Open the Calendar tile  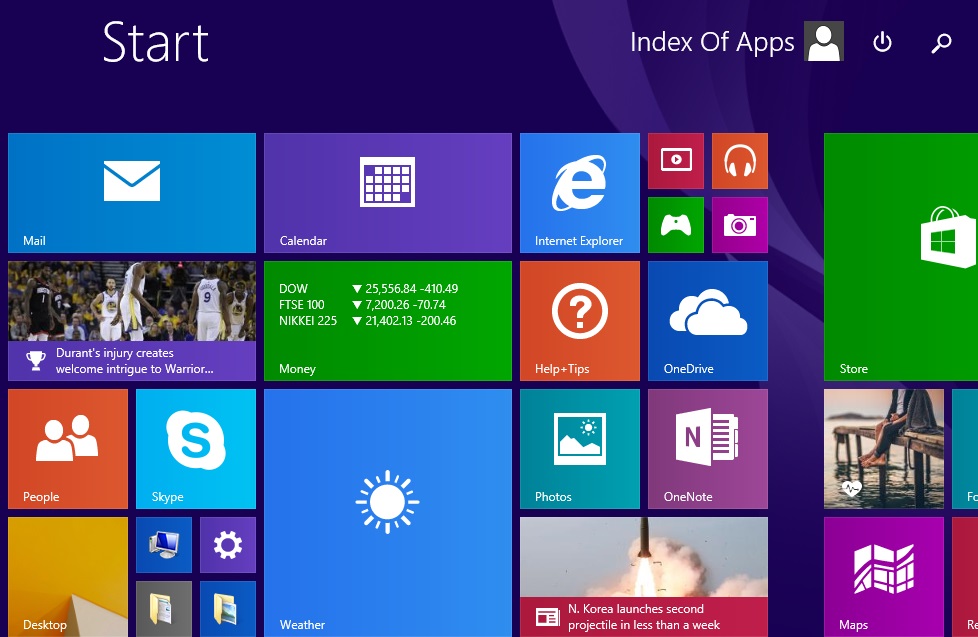[x=387, y=193]
